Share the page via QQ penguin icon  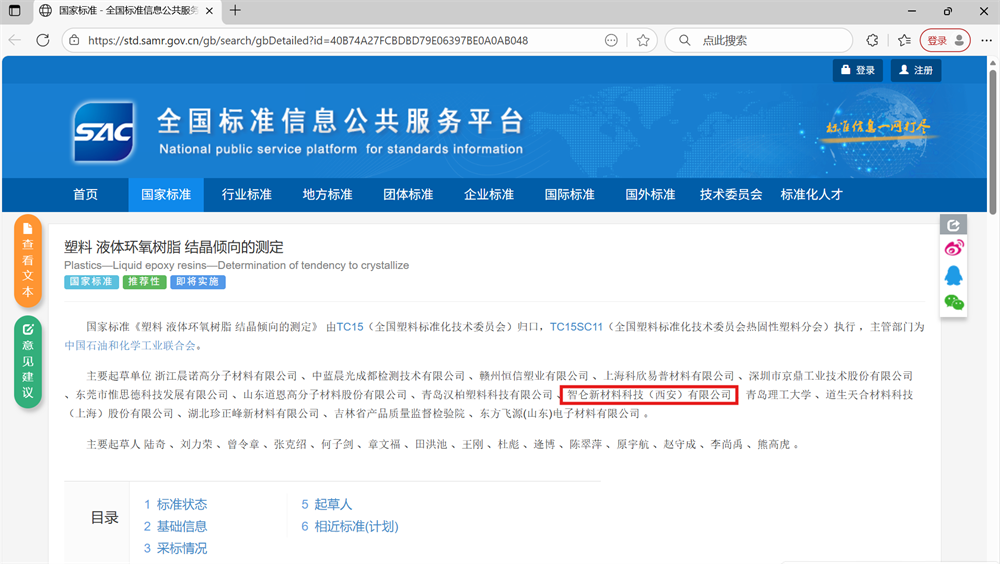coord(954,275)
